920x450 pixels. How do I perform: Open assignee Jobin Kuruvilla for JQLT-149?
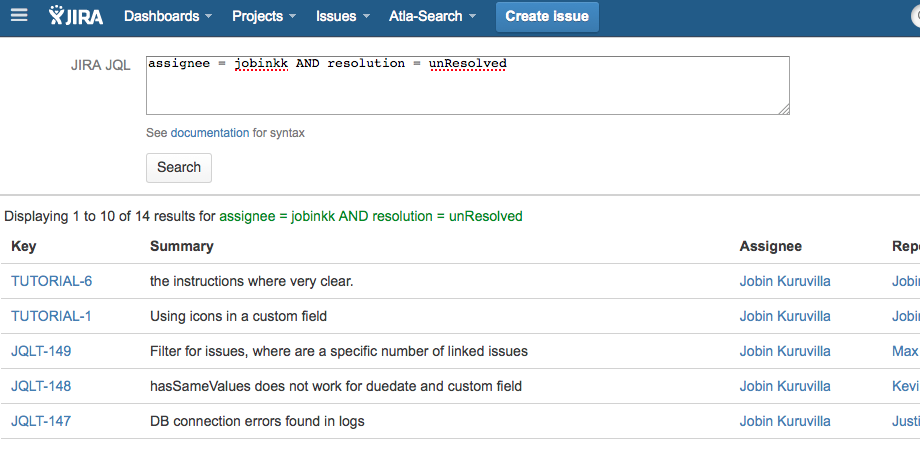point(785,351)
